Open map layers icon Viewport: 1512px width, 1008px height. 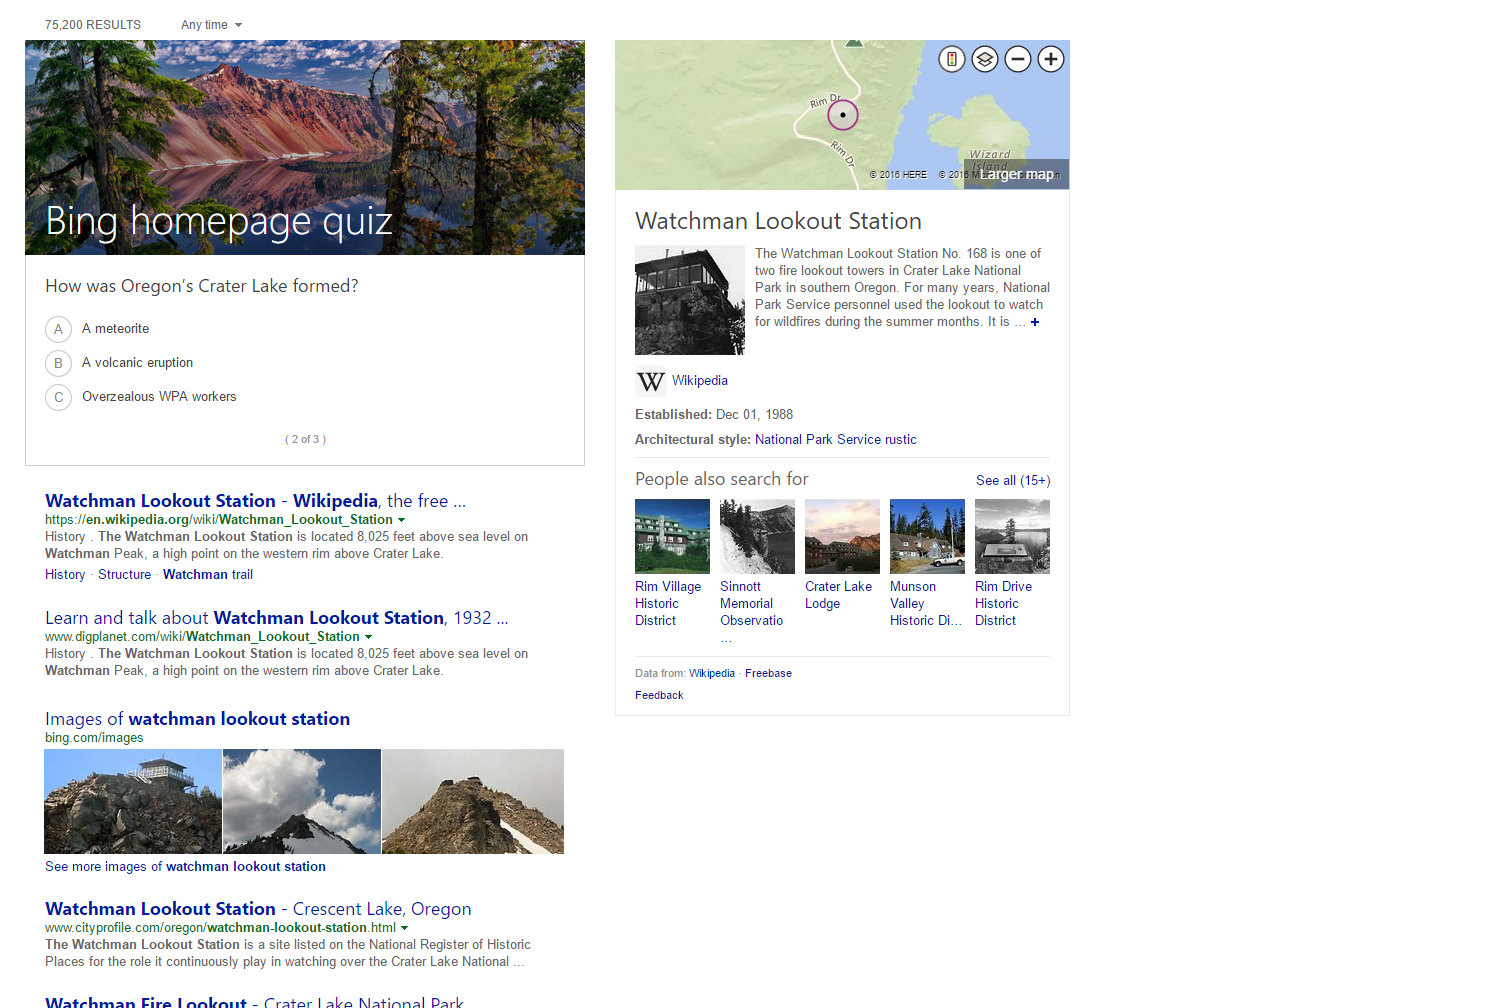tap(985, 59)
